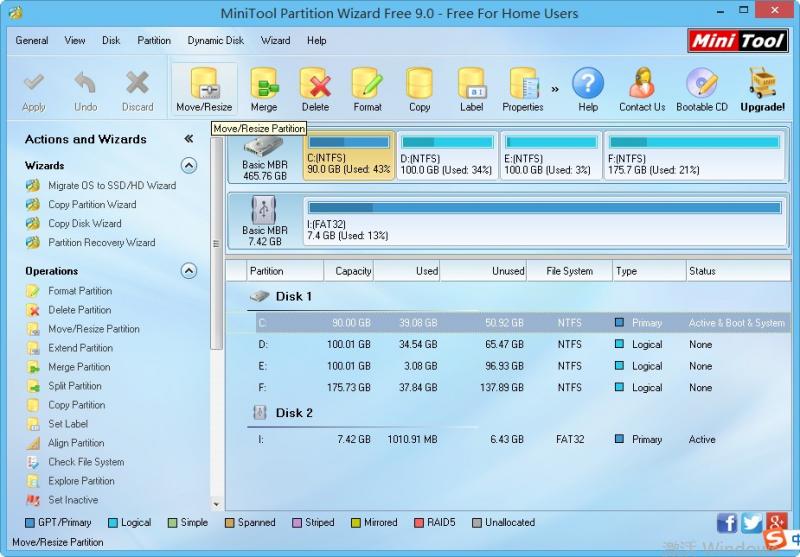The width and height of the screenshot is (800, 557).
Task: Show more toolbar items with » chevron
Action: click(555, 89)
